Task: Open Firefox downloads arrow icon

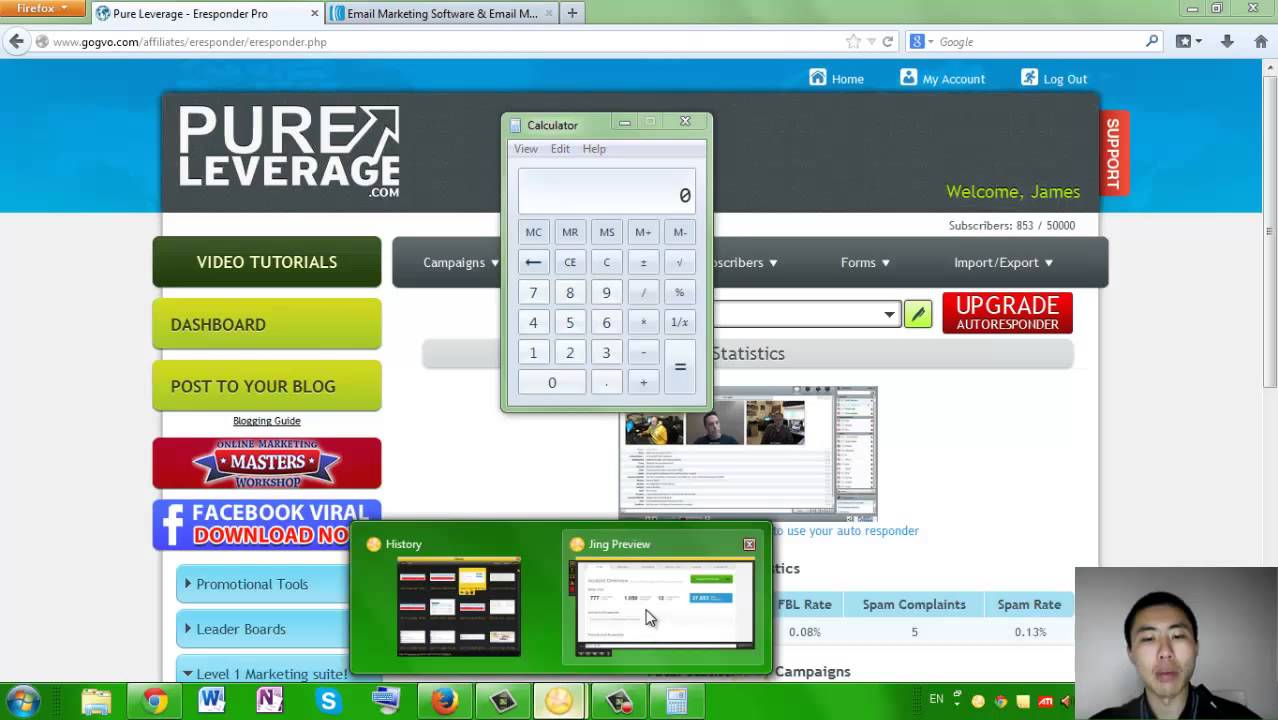Action: click(1227, 42)
